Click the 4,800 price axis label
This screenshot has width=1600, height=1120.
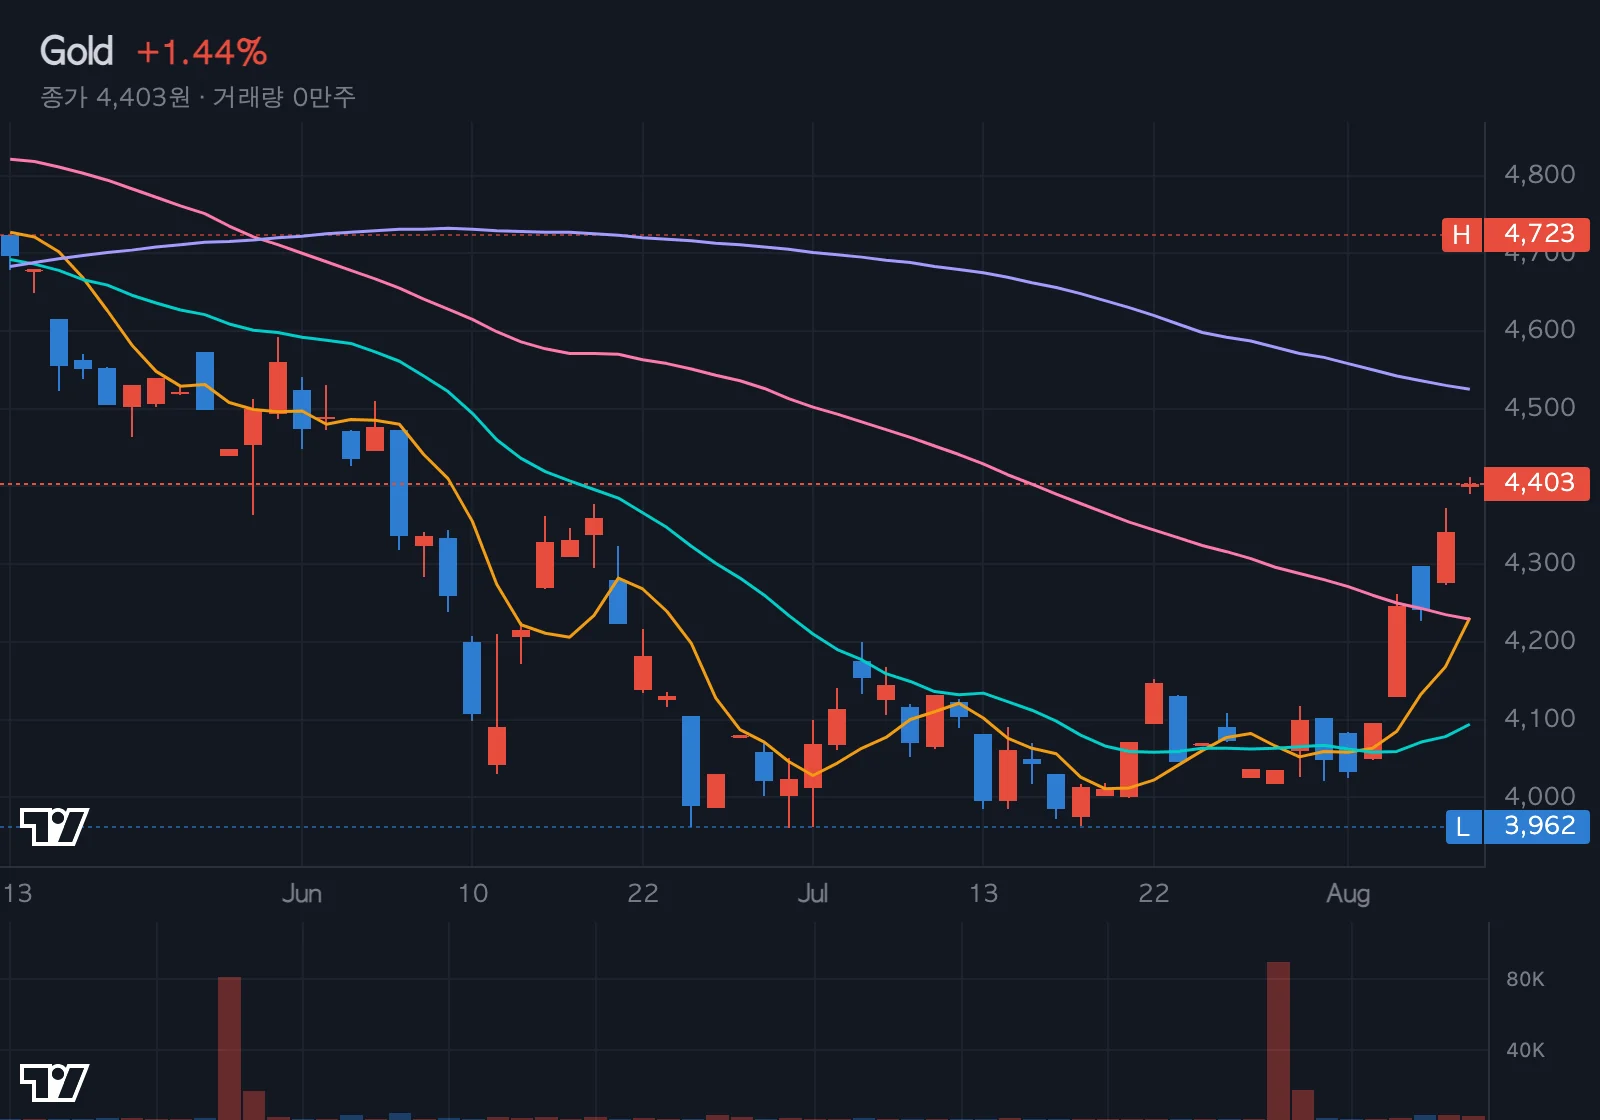tap(1539, 175)
